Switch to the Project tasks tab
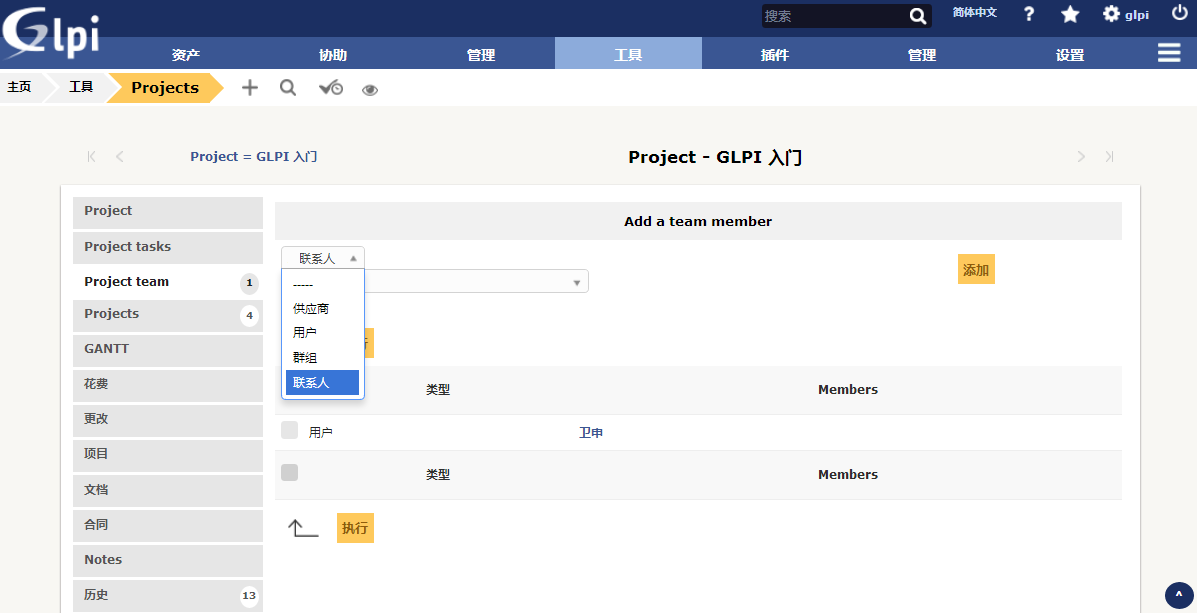 tap(168, 247)
